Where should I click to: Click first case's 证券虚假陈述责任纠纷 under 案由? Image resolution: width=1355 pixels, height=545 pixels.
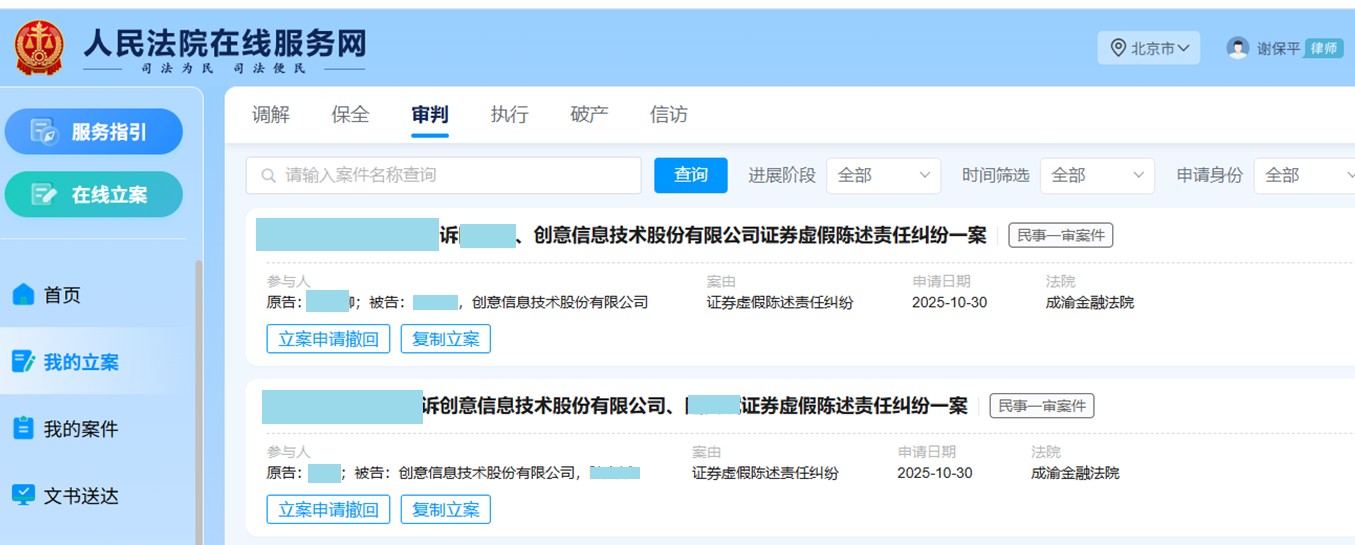(x=780, y=302)
